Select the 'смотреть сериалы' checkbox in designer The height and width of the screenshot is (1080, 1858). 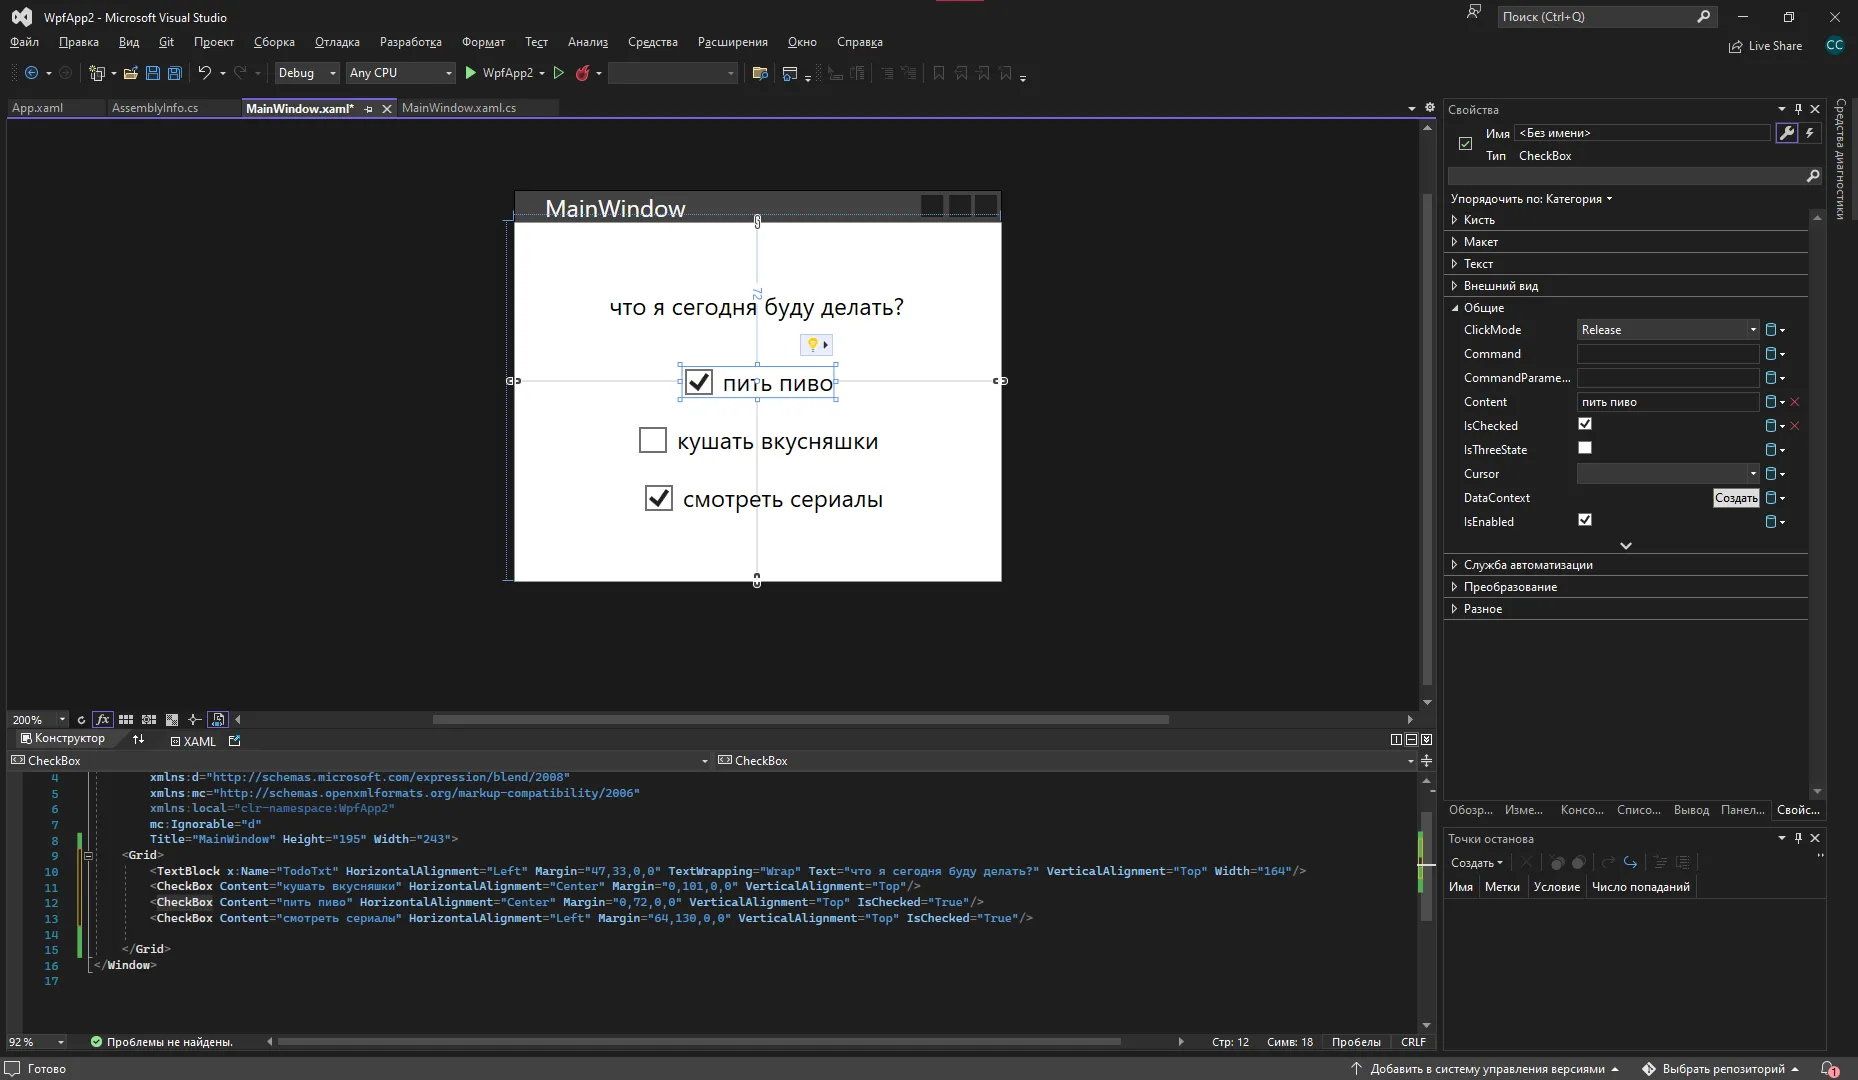coord(659,498)
